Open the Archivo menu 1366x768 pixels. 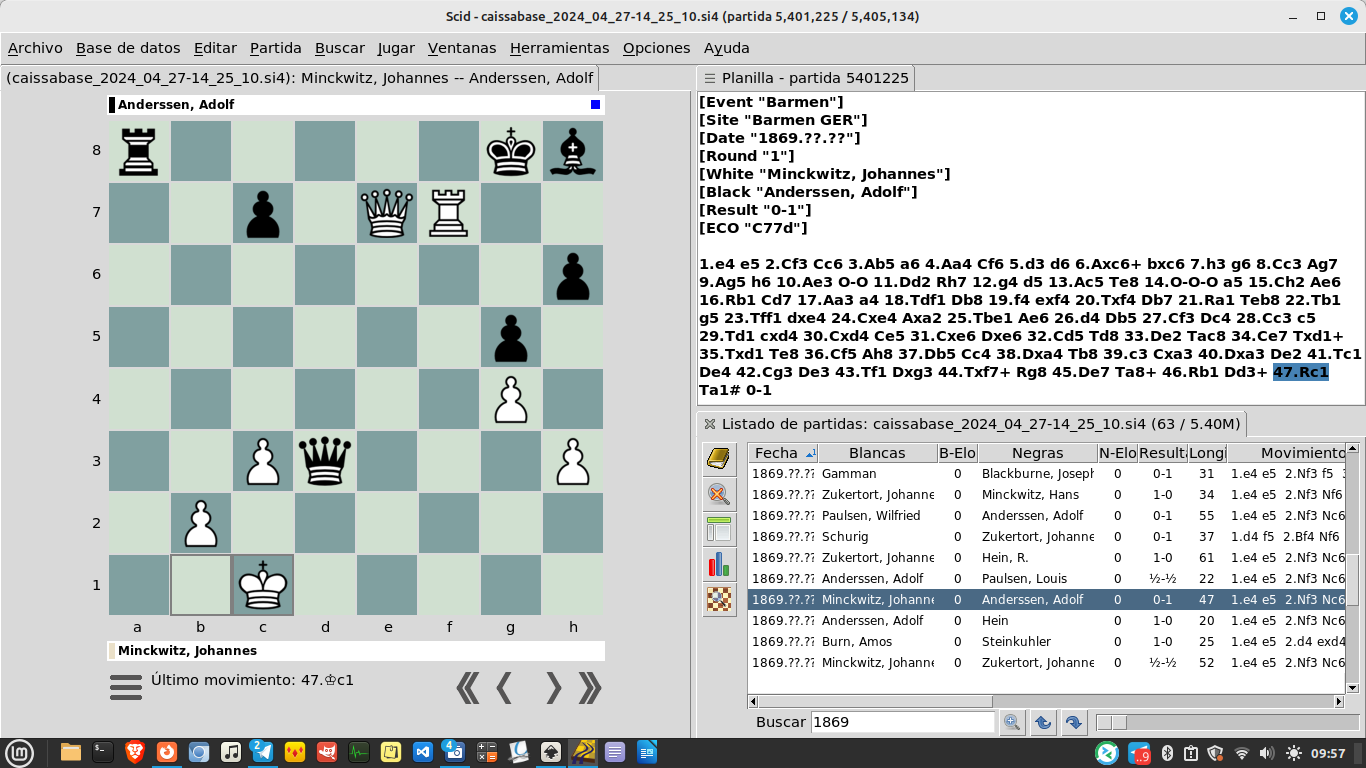tap(35, 48)
